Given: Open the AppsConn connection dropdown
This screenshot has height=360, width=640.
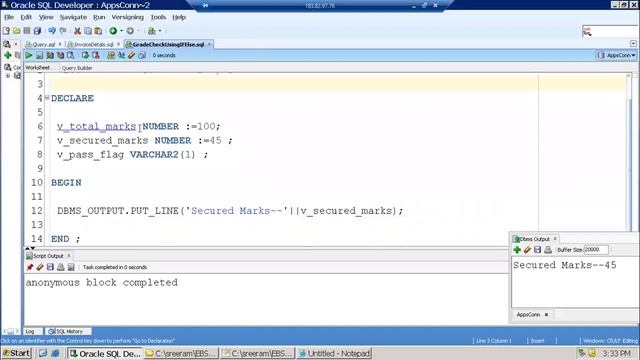Looking at the screenshot, I should [x=616, y=55].
